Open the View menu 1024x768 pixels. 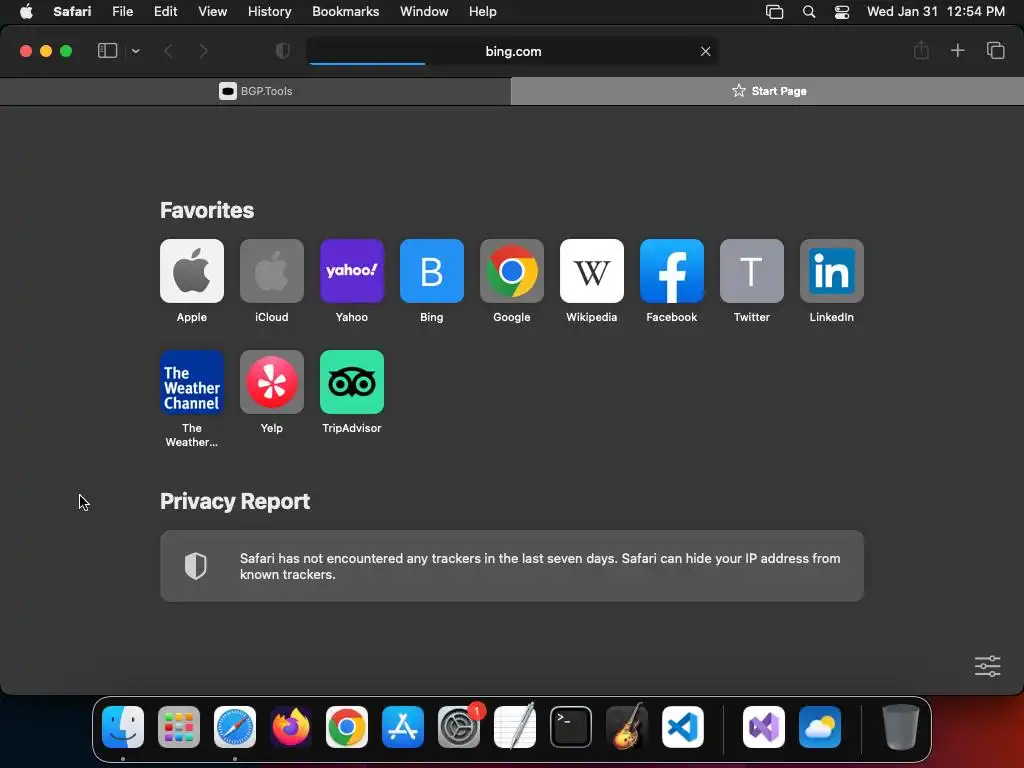click(213, 12)
